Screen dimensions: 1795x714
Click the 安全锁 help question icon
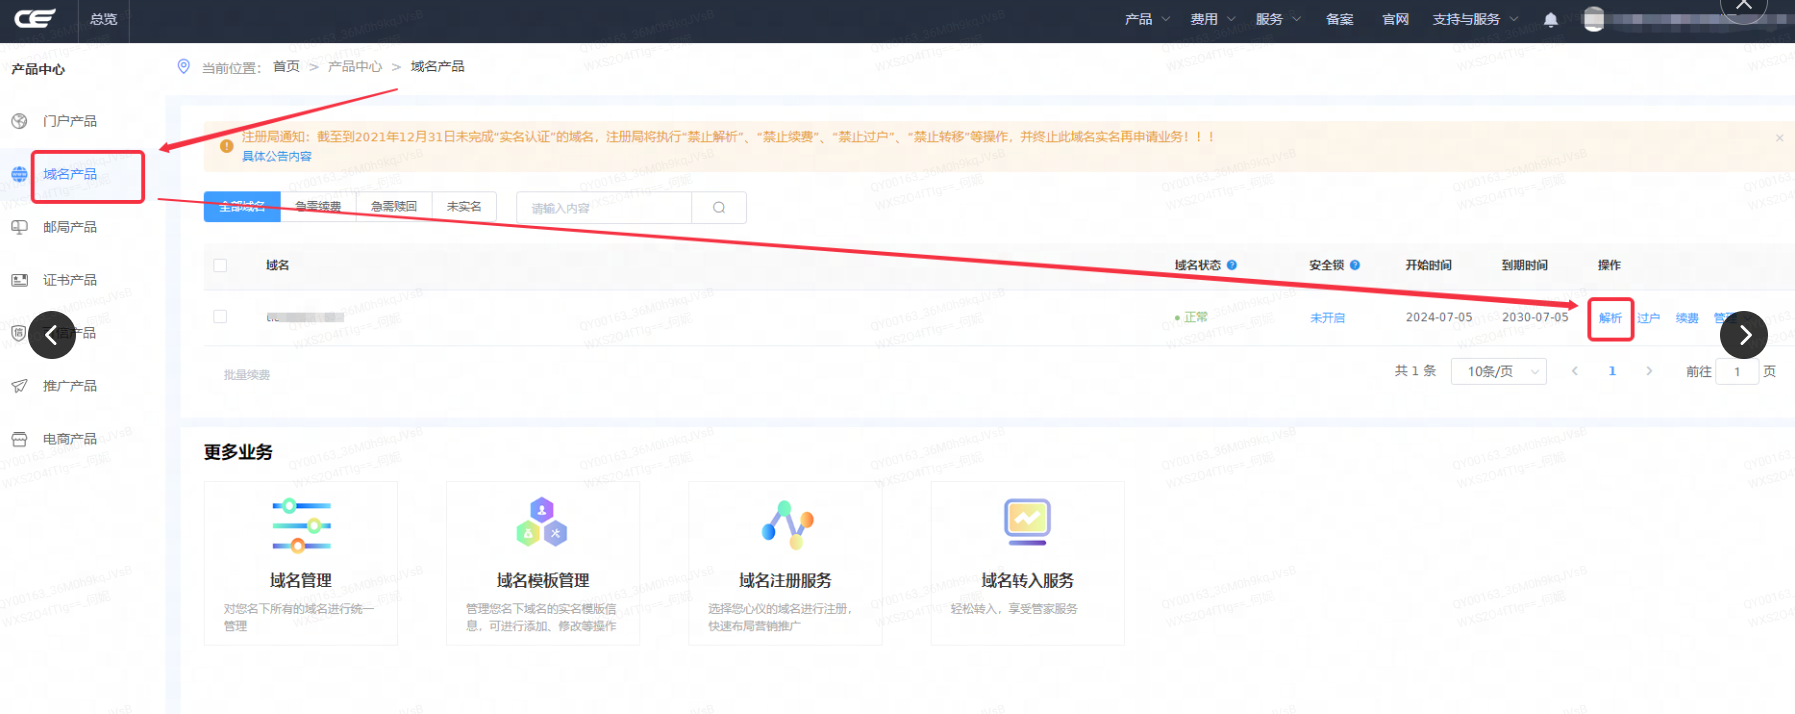[1355, 265]
